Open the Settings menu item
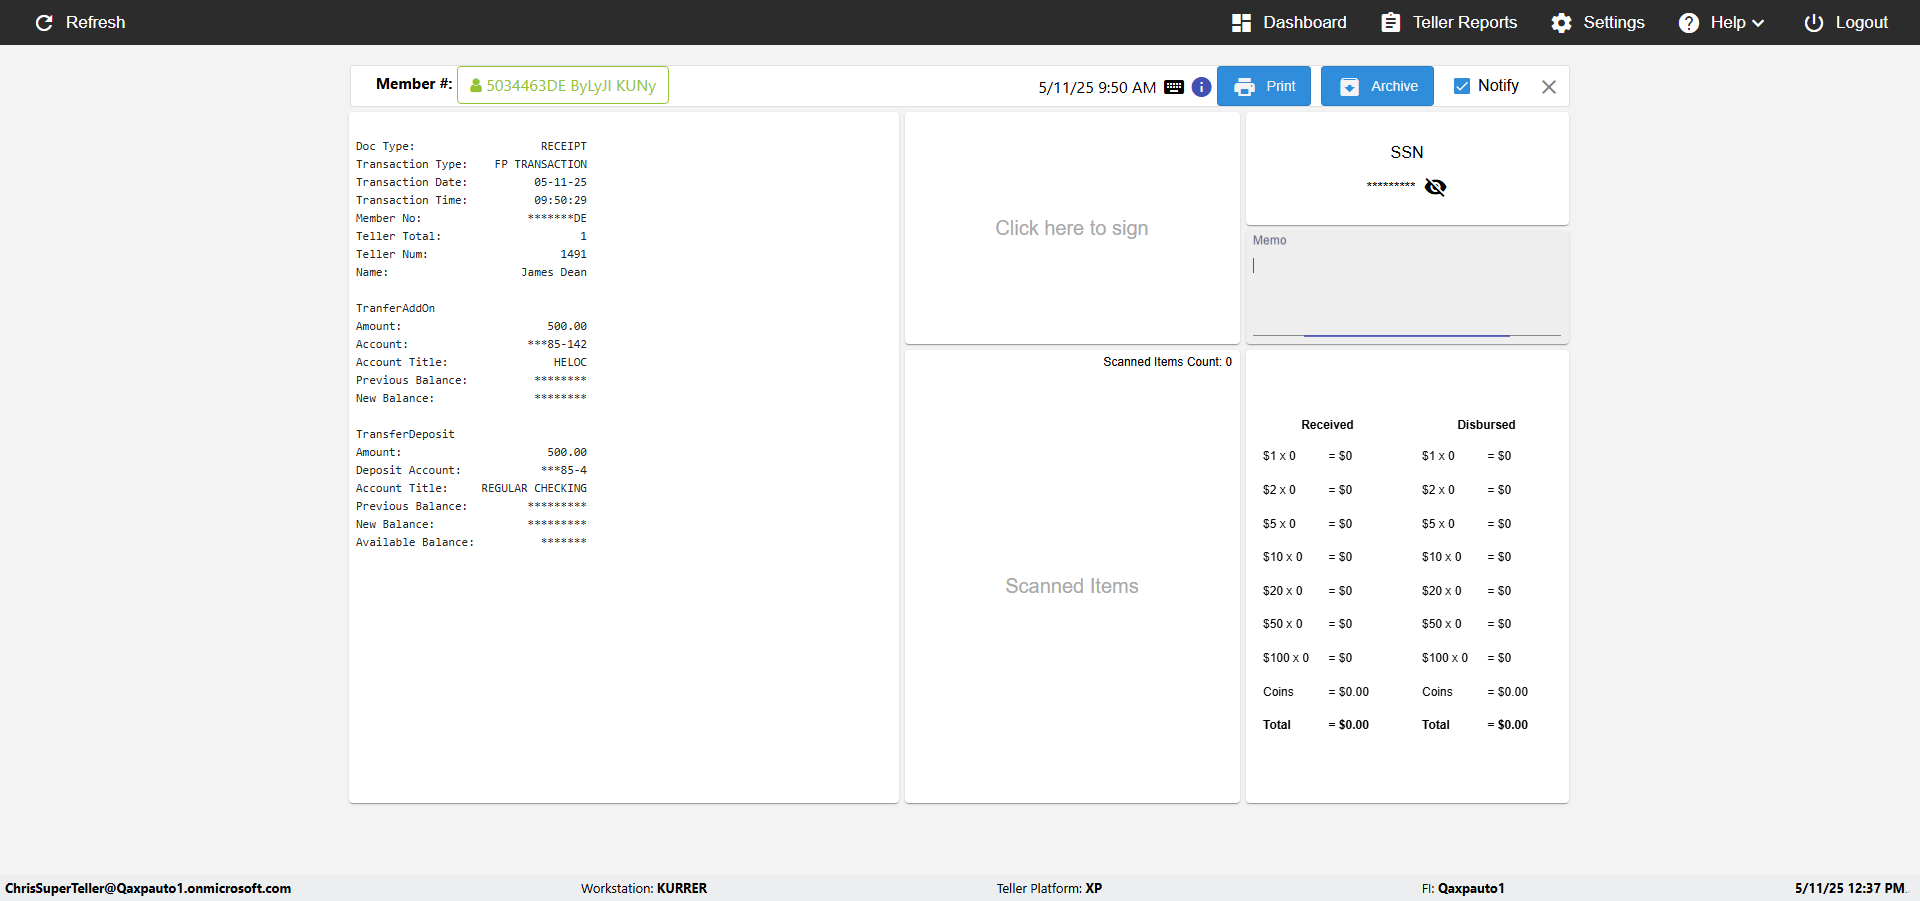This screenshot has height=901, width=1920. (x=1598, y=22)
